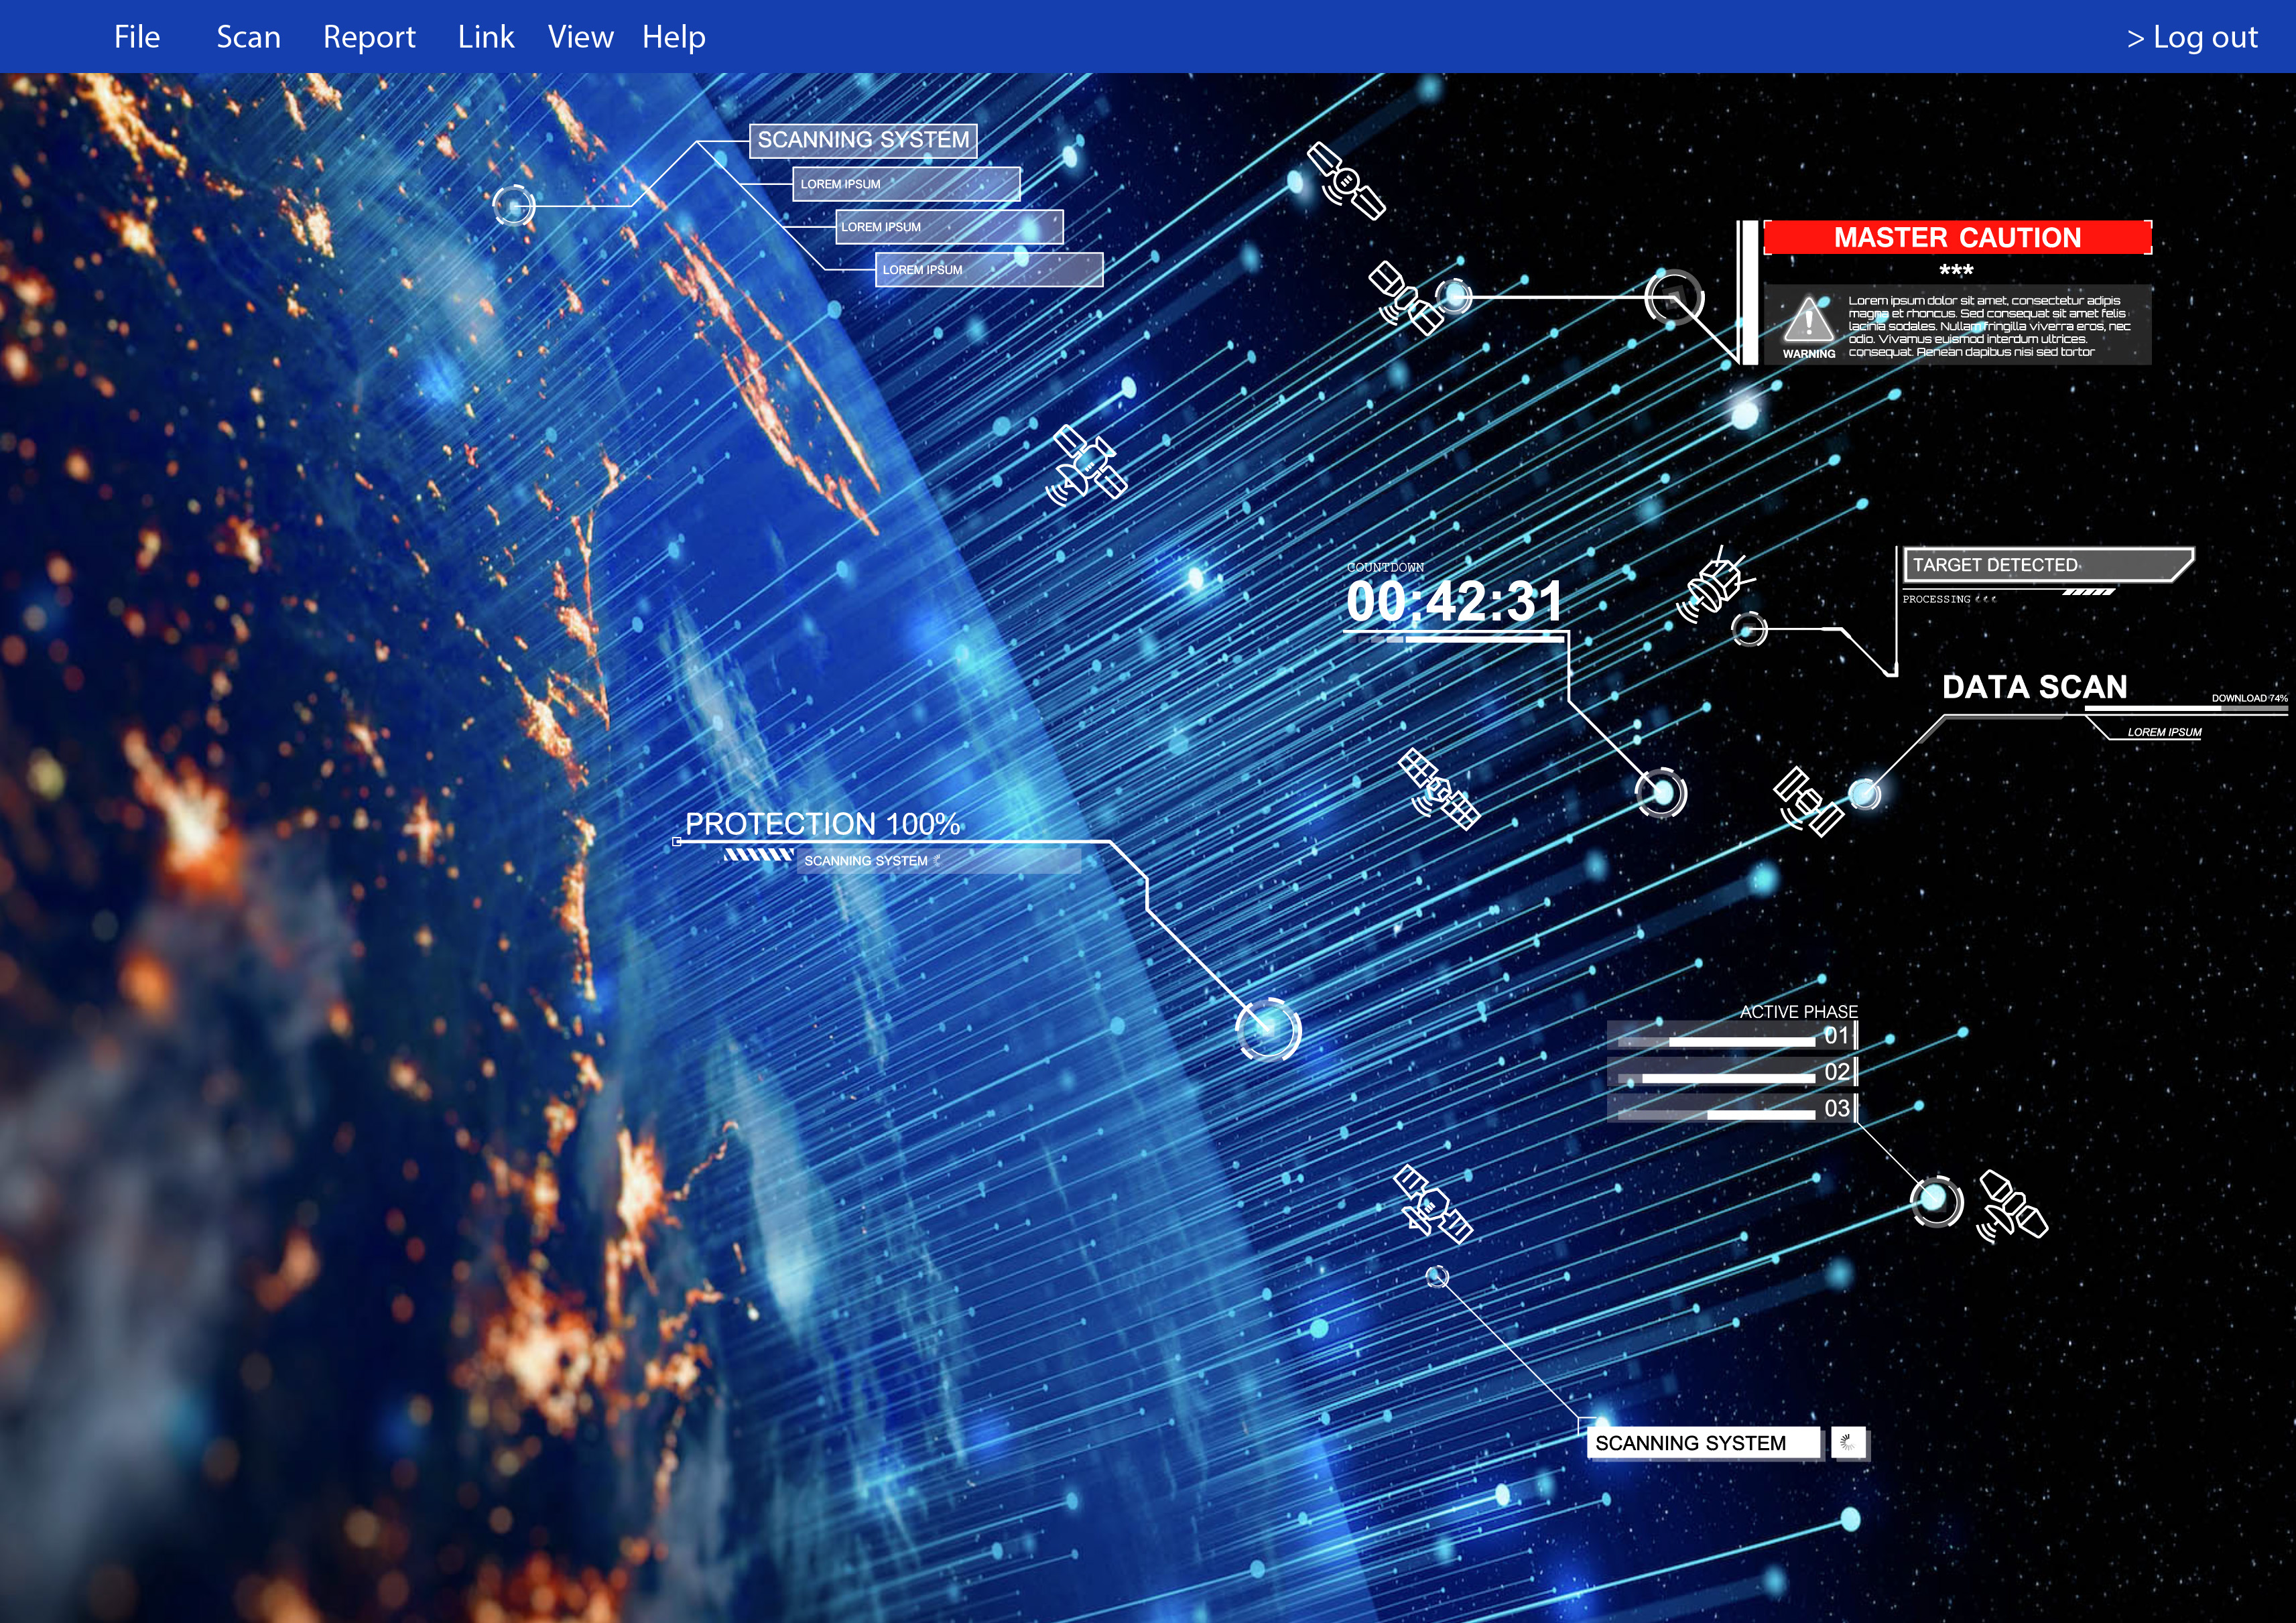
Task: Click the satellite icon right of the Active Phase node
Action: (x=2012, y=1207)
